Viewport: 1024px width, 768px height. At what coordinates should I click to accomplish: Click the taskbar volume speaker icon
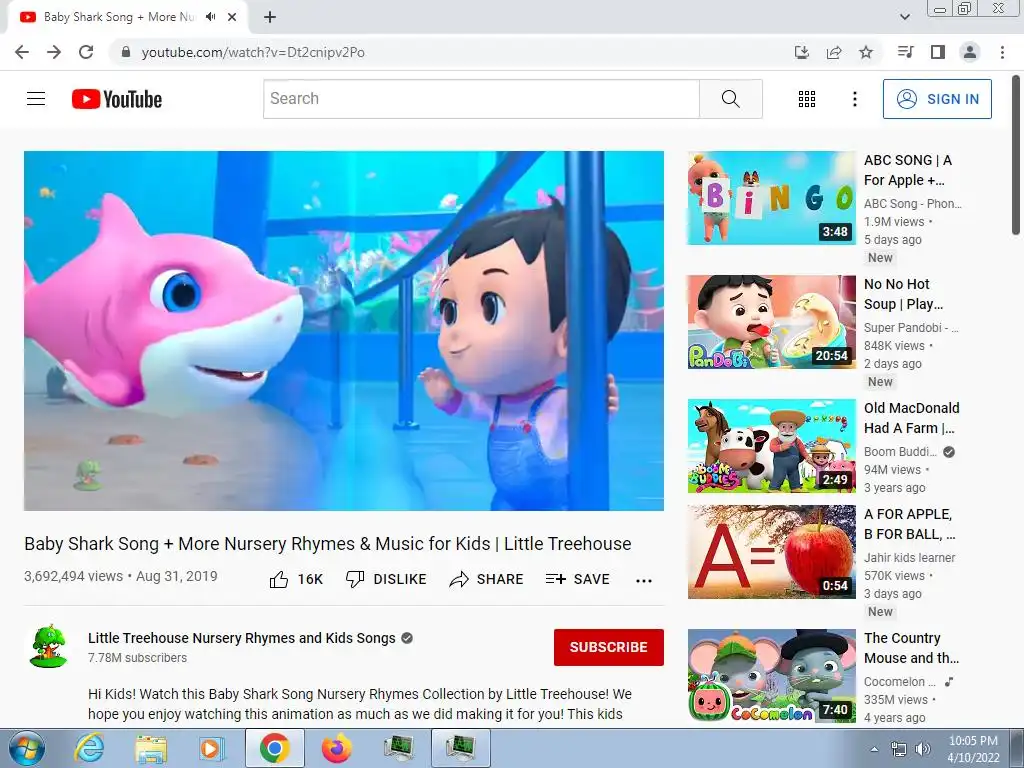[923, 749]
